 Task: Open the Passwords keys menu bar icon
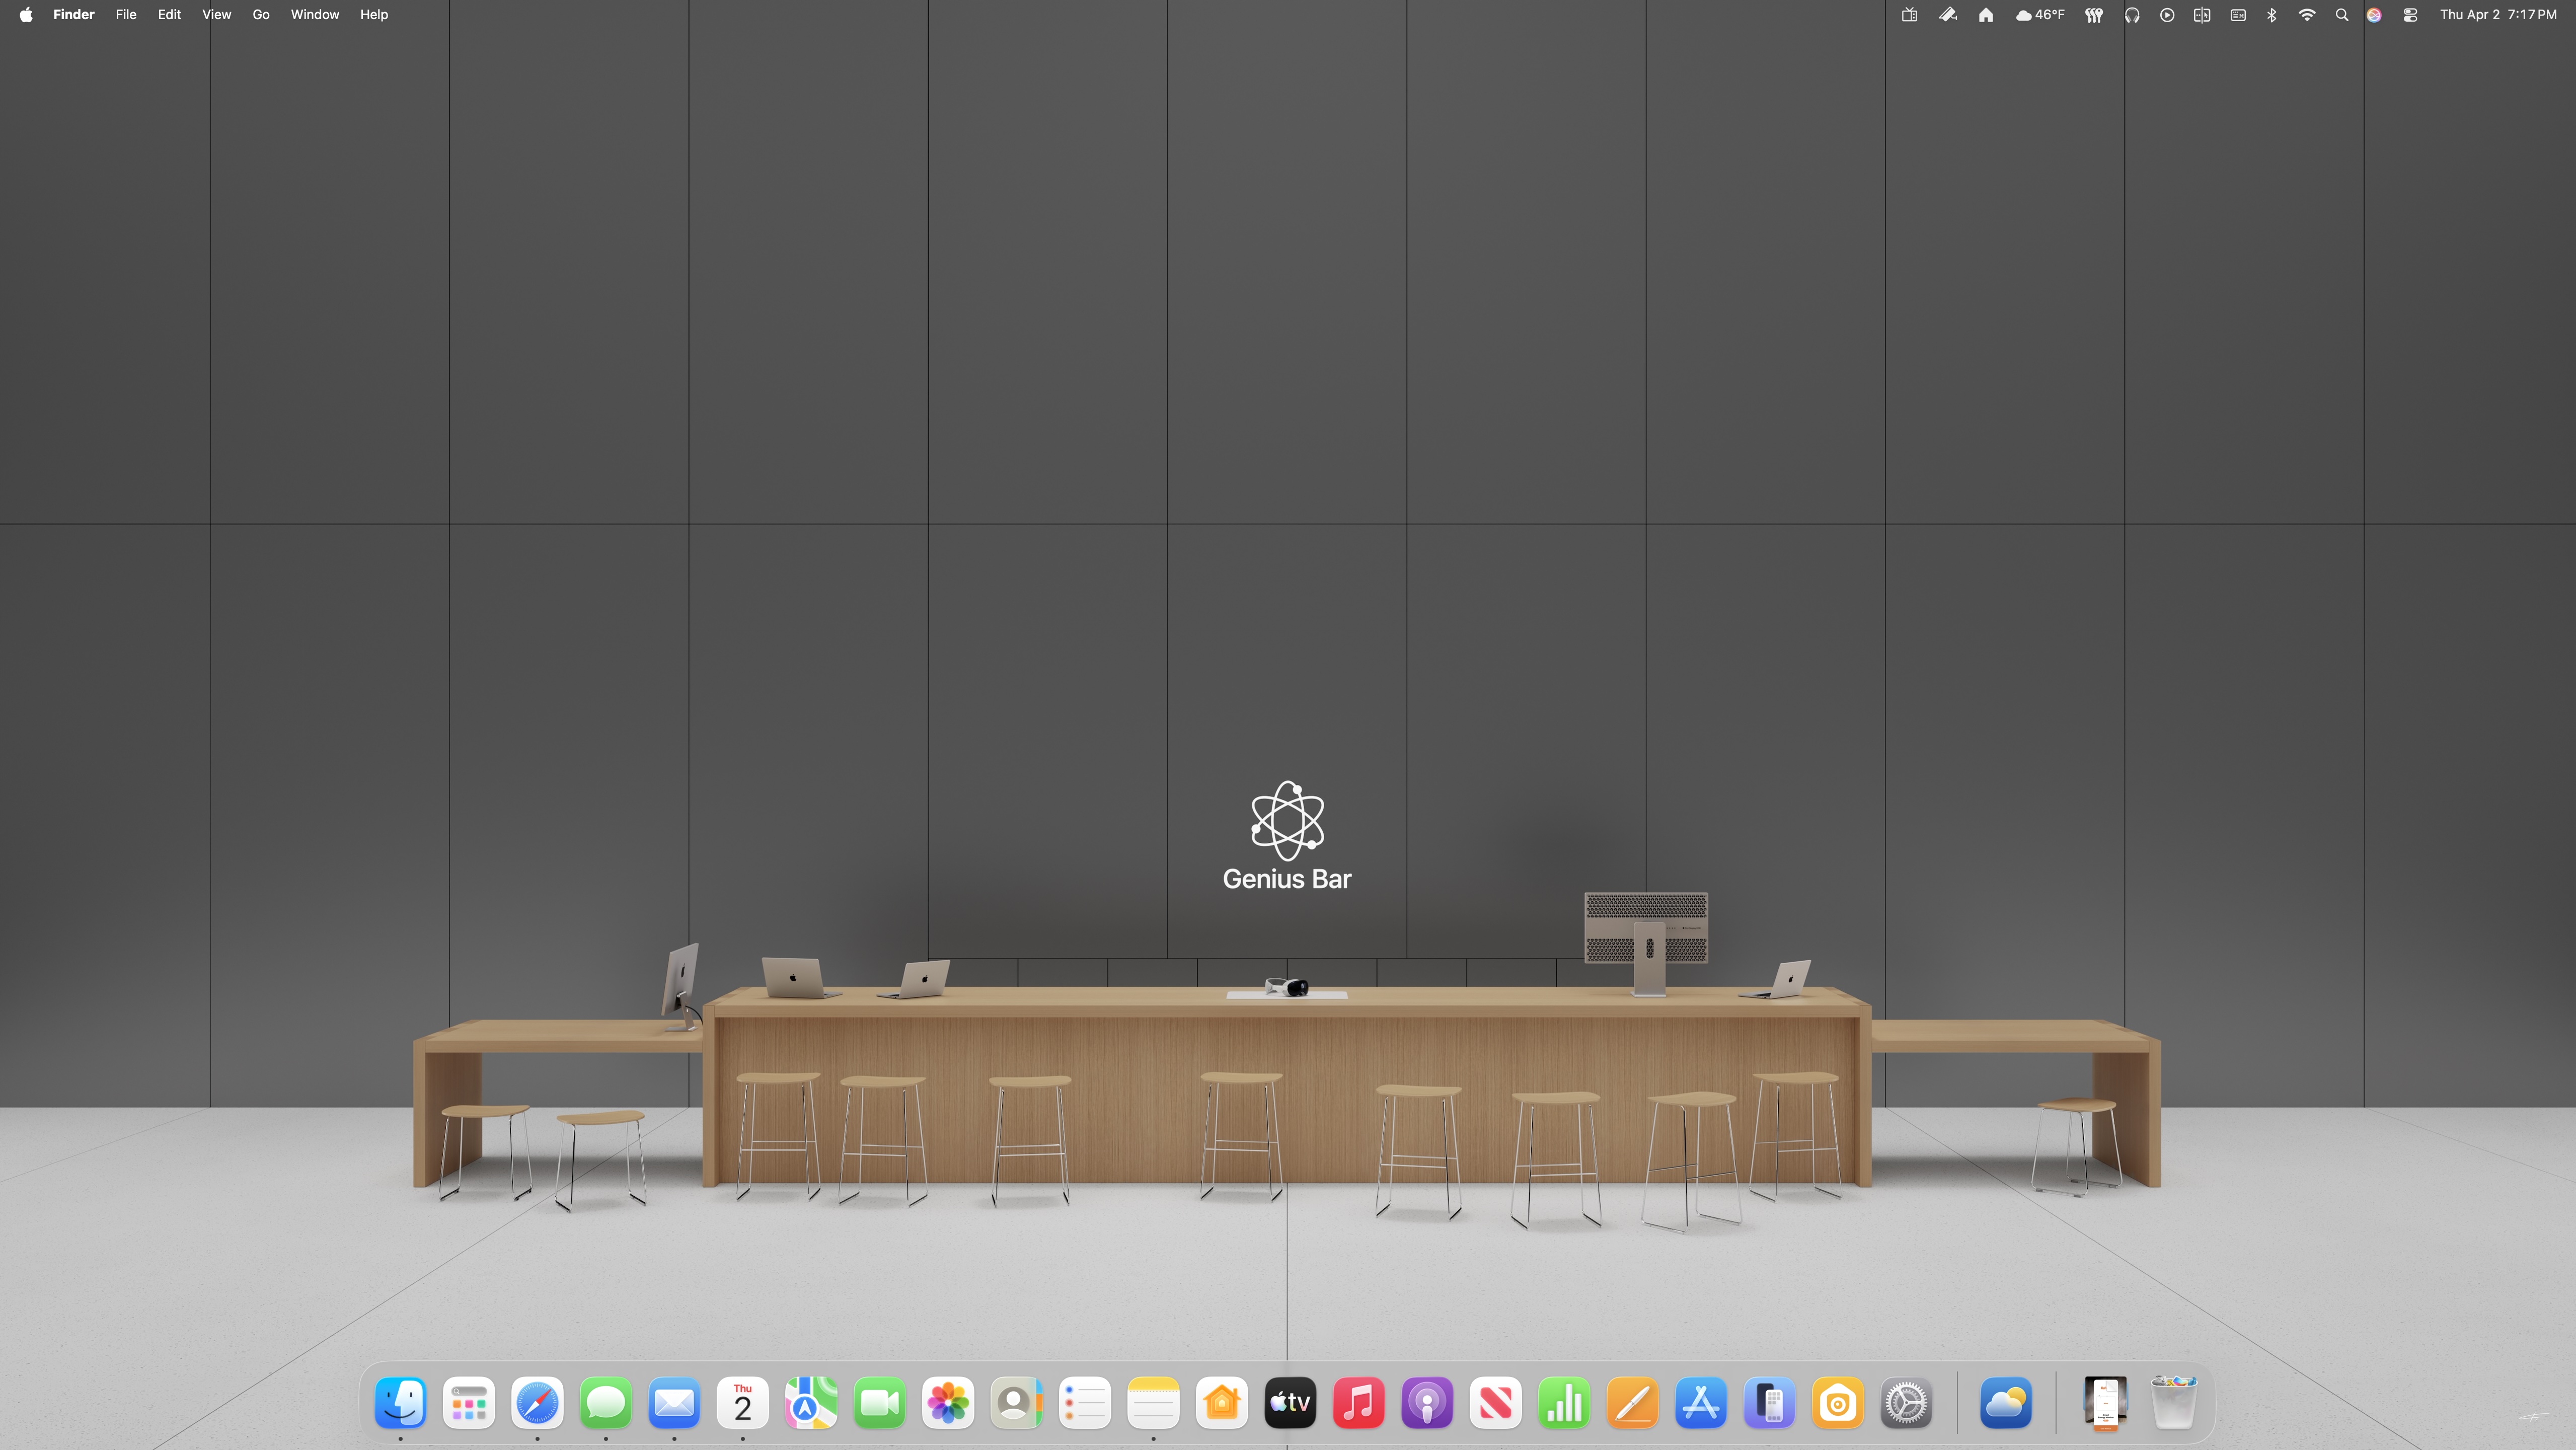coord(2094,15)
